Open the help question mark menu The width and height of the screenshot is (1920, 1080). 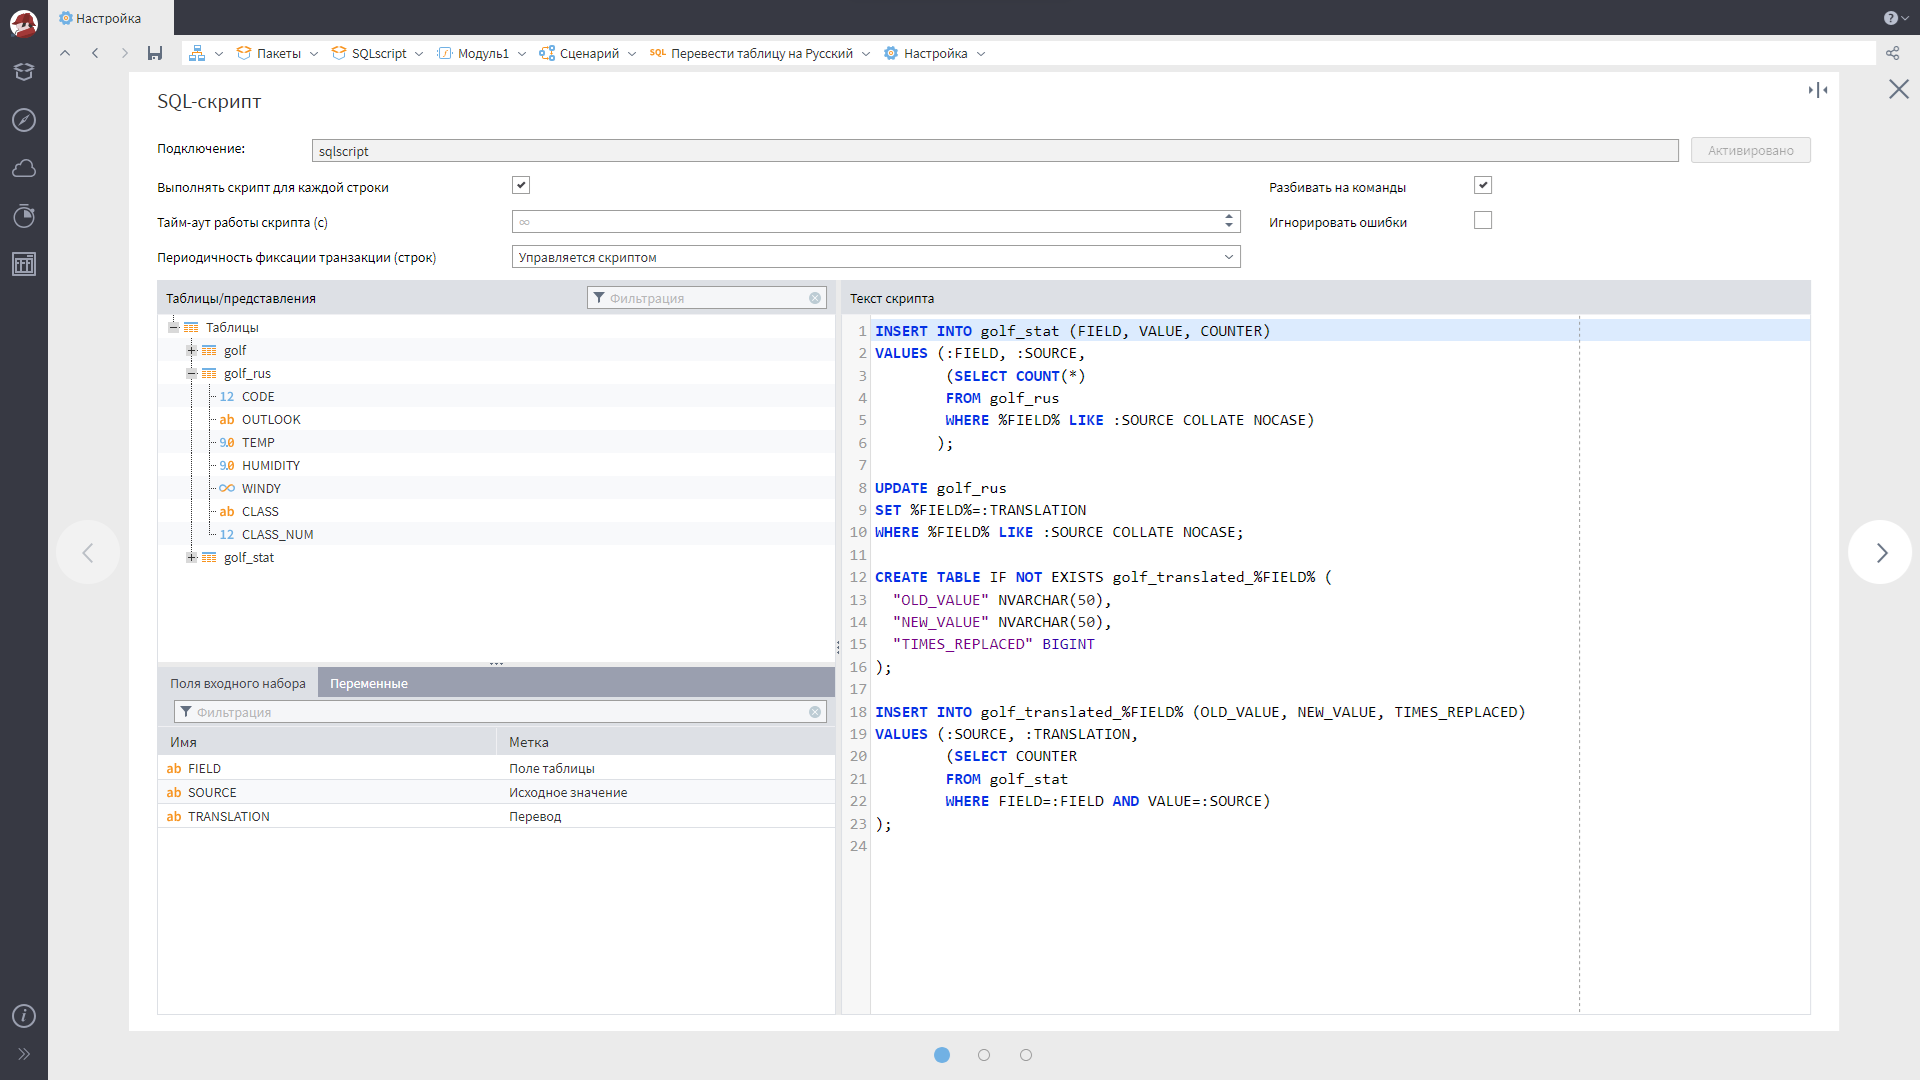pos(1891,18)
